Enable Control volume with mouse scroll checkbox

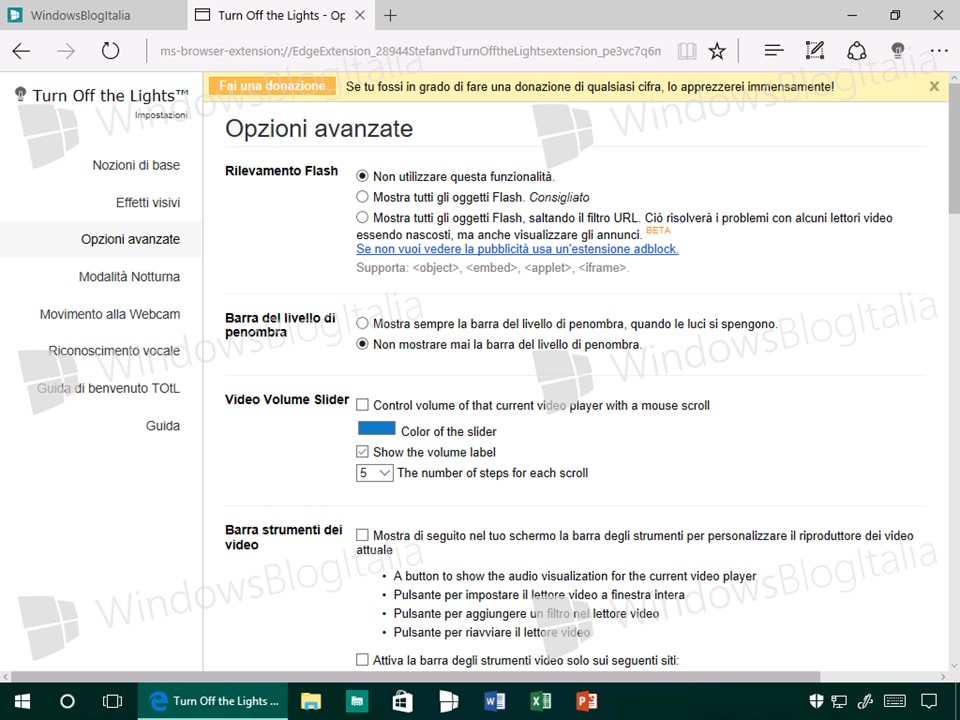click(362, 405)
